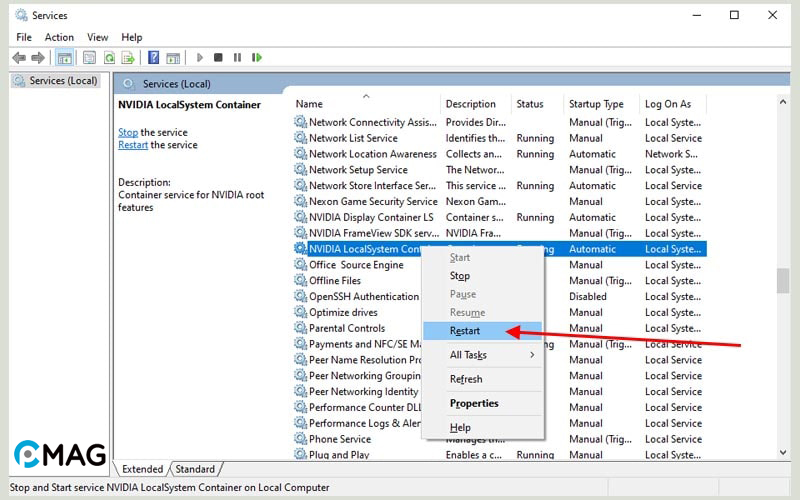Click the vertical scrollbar thumb

point(783,281)
